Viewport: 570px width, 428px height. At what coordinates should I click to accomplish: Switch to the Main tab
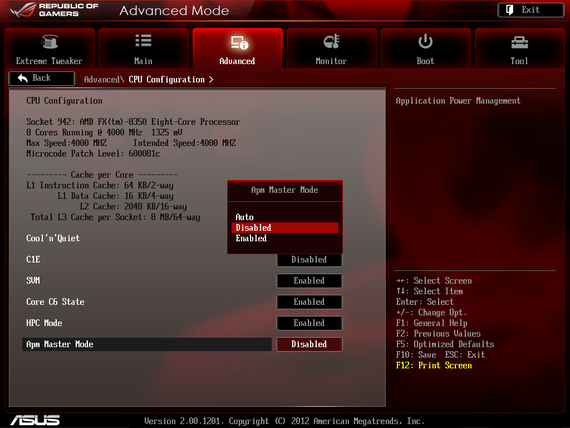(143, 48)
